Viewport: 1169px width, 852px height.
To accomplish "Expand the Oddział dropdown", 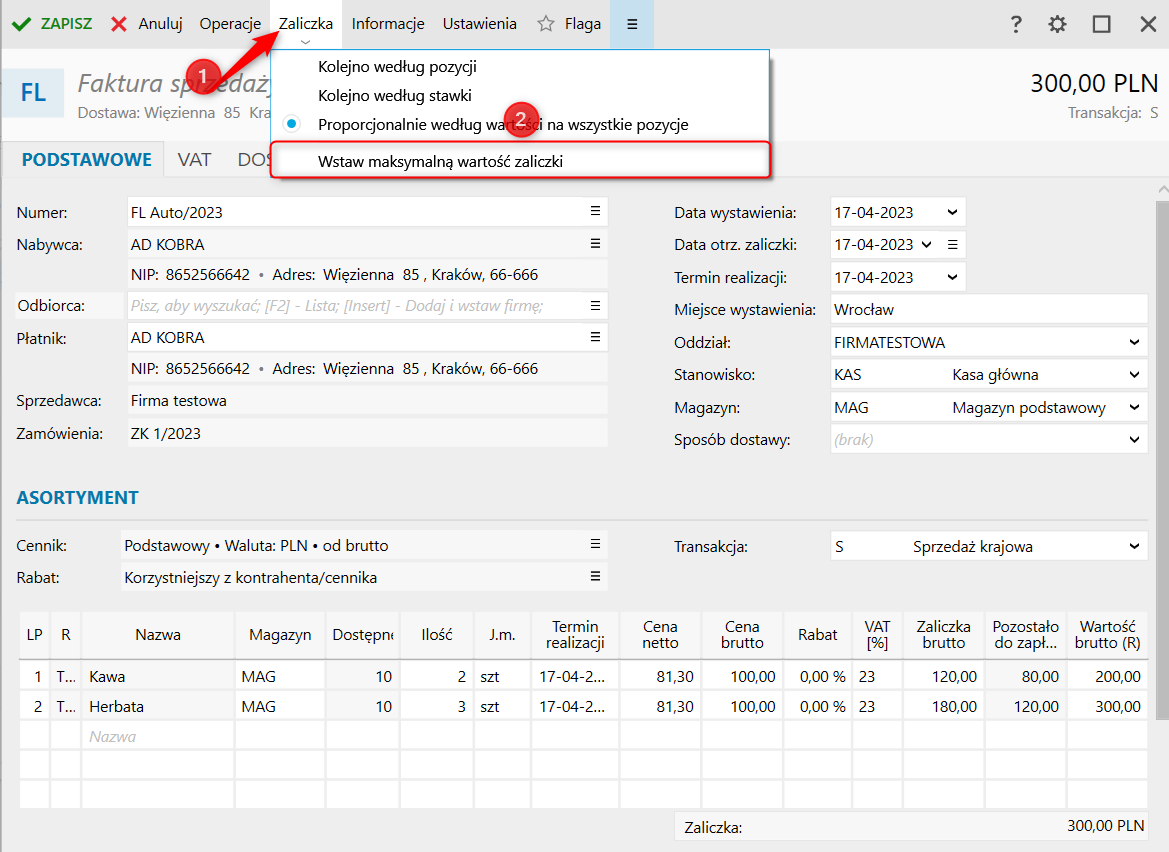I will 1134,342.
